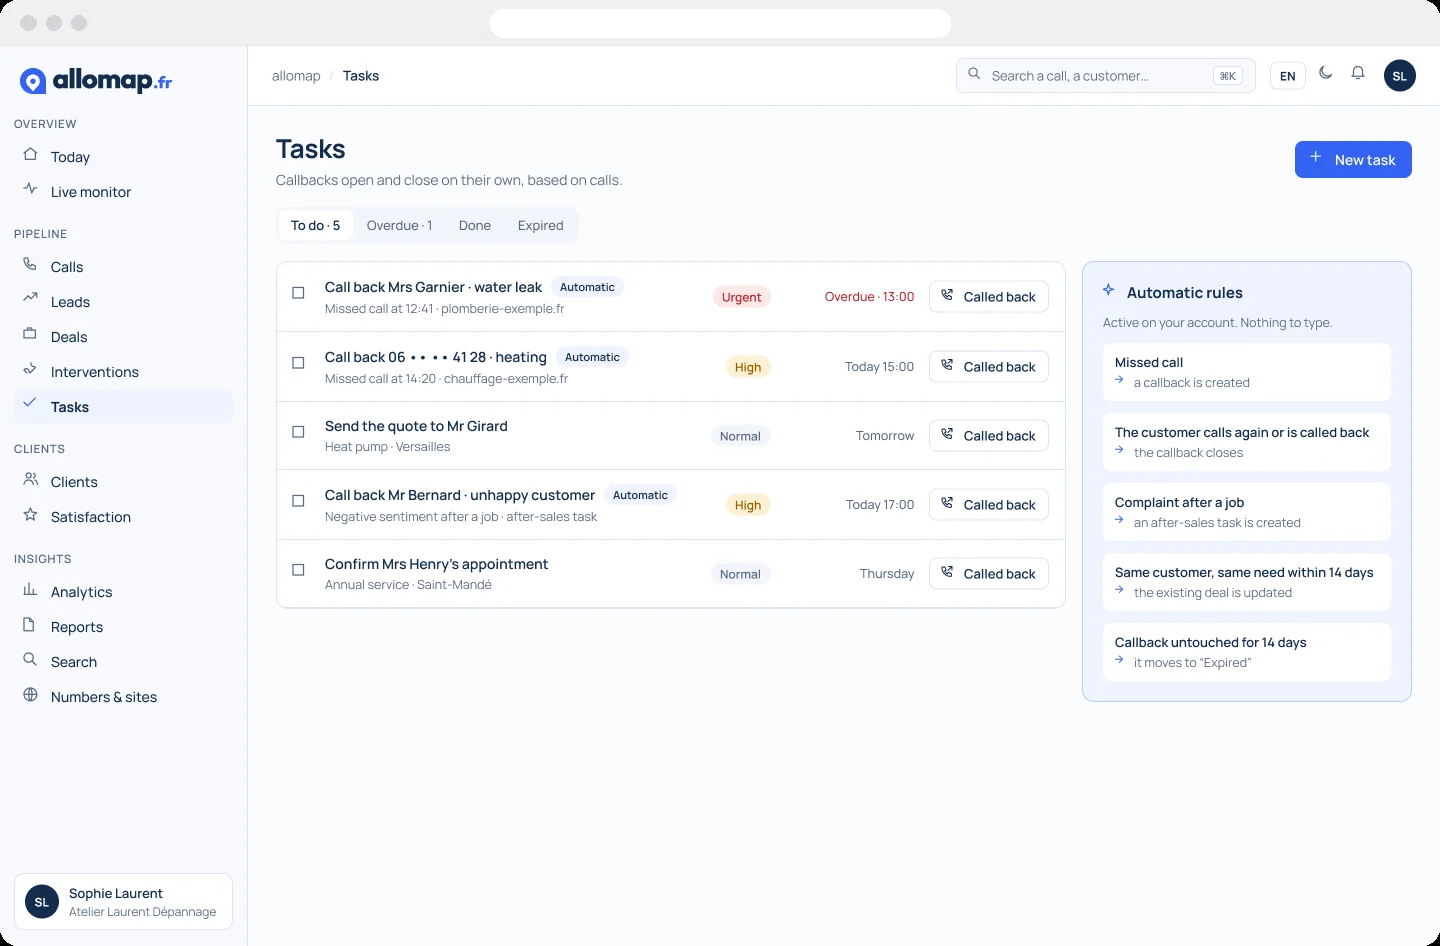Click the Overdue · 13:00 due label

(869, 297)
